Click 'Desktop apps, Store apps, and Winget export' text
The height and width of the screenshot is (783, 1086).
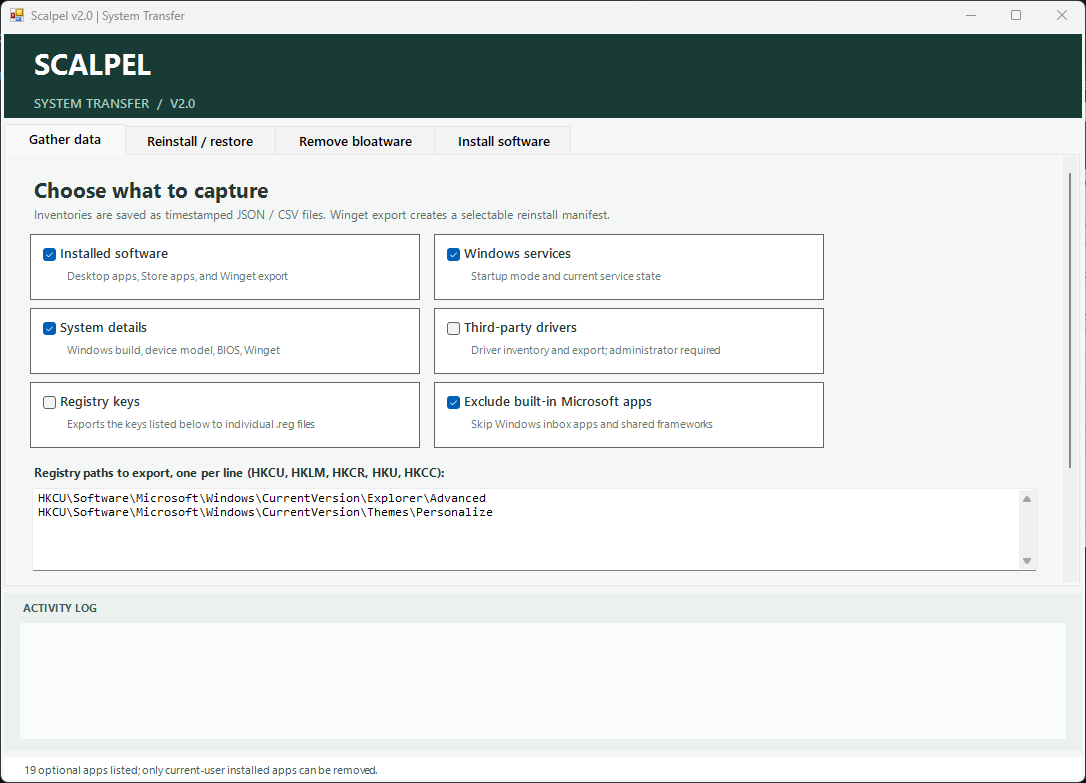pyautogui.click(x=177, y=276)
